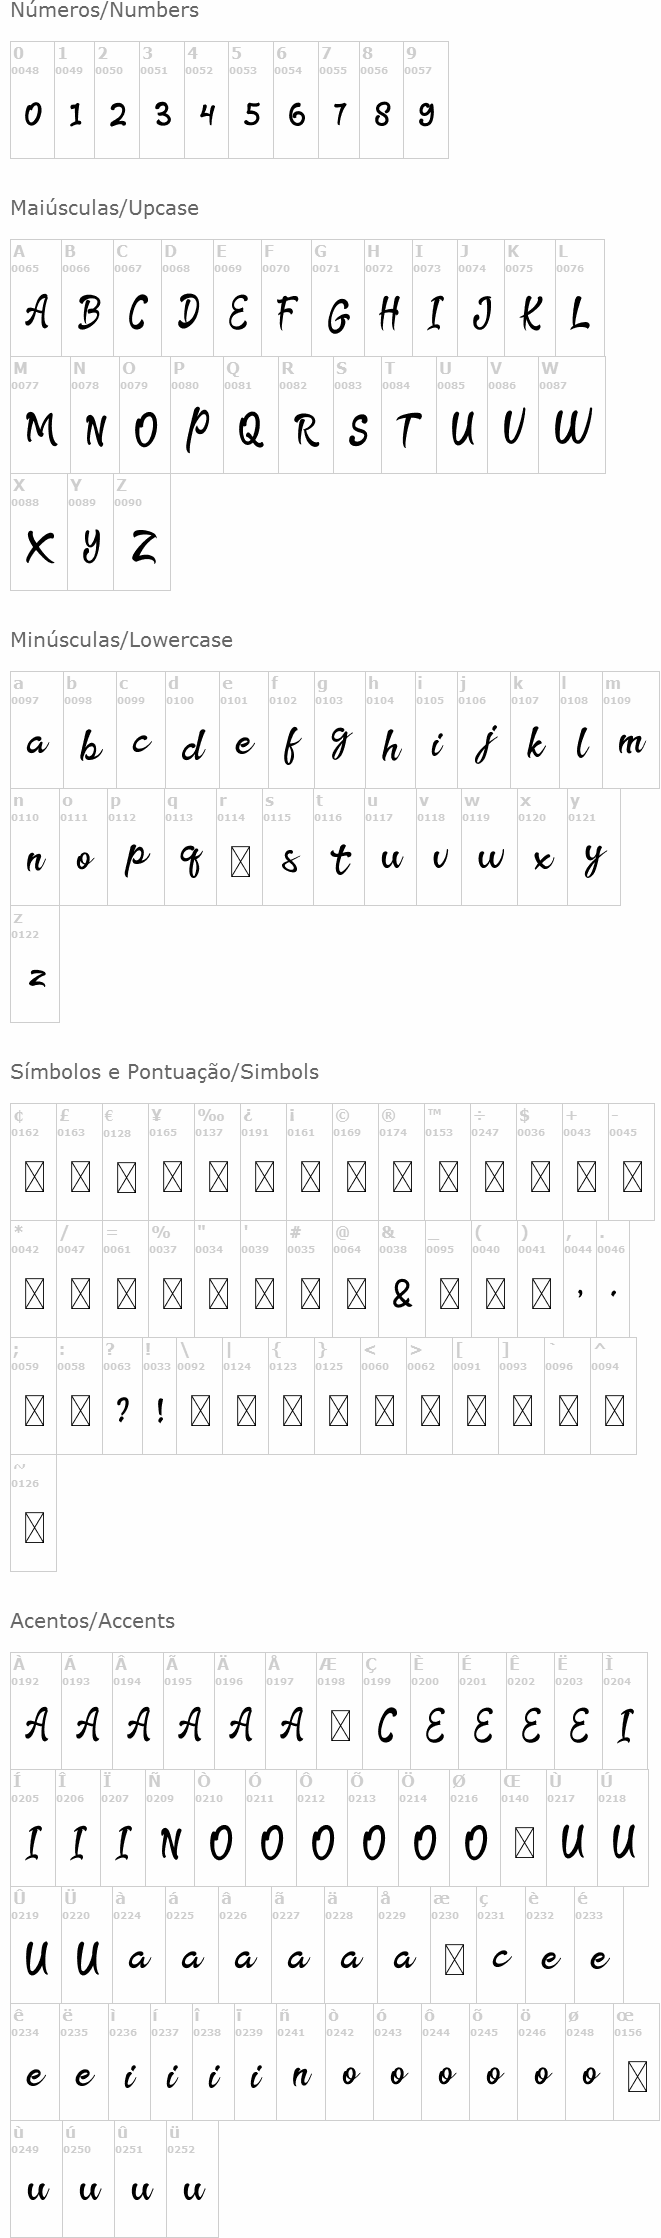Select the question mark glyph cell
Screen dimensions: 661x2238
tap(121, 1396)
